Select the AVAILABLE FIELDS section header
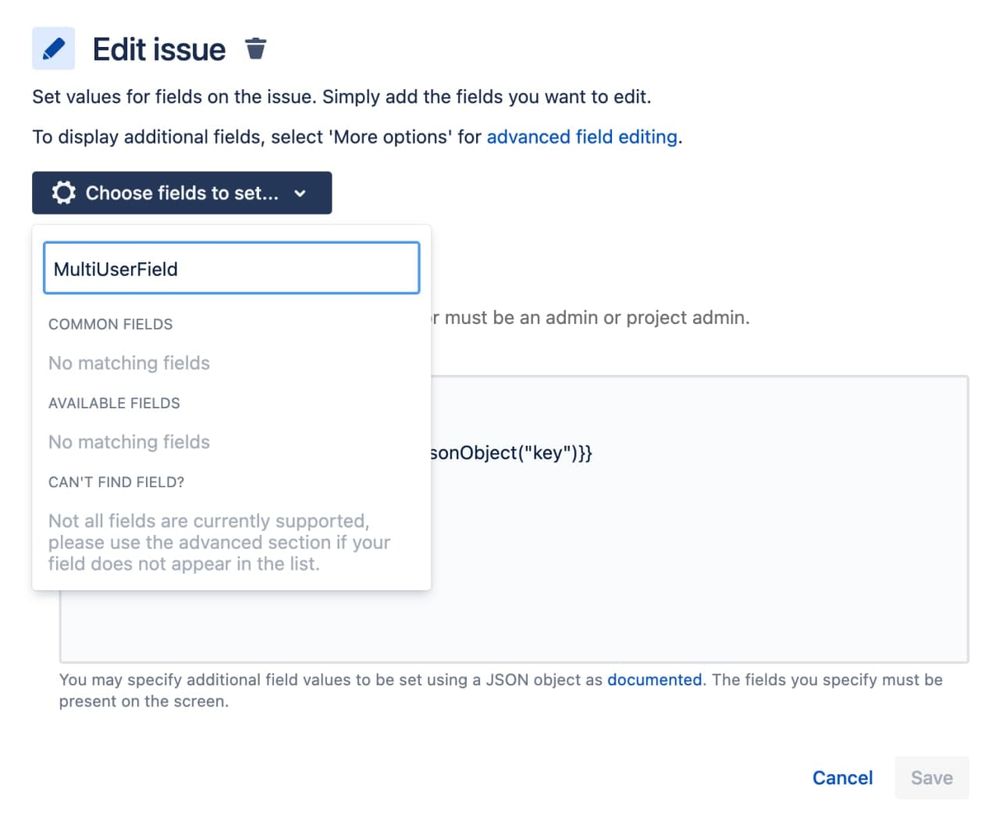Viewport: 999px width, 826px height. (114, 403)
